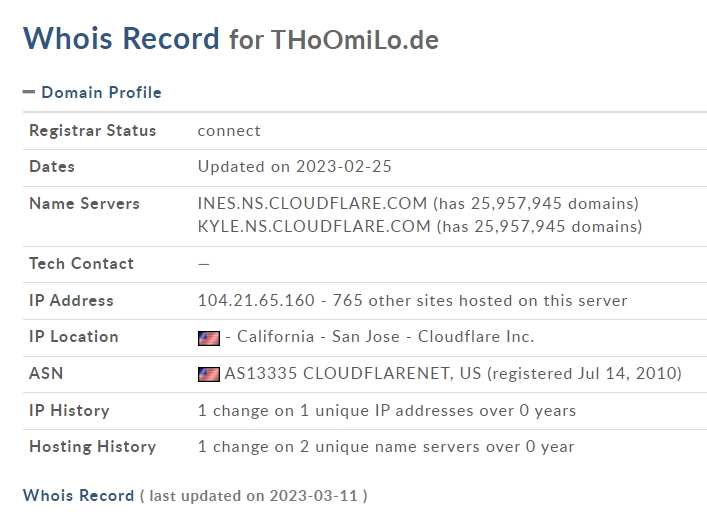707x514 pixels.
Task: Open the Hosting History change details
Action: click(x=385, y=446)
